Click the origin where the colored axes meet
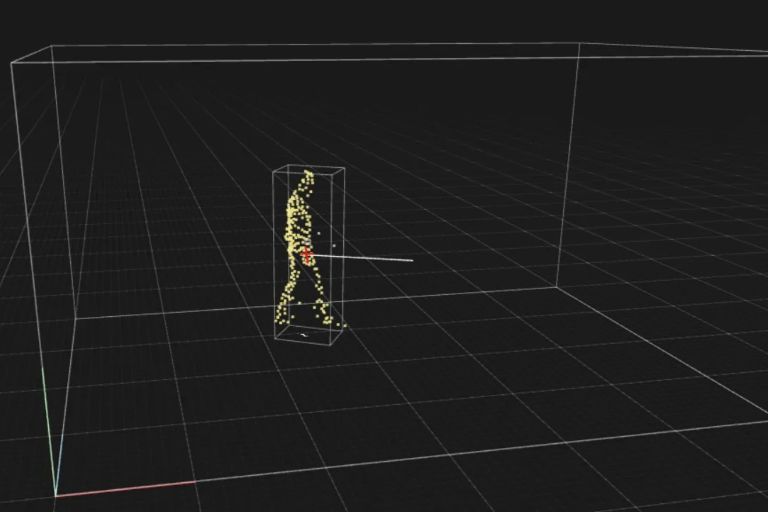 [x=55, y=495]
